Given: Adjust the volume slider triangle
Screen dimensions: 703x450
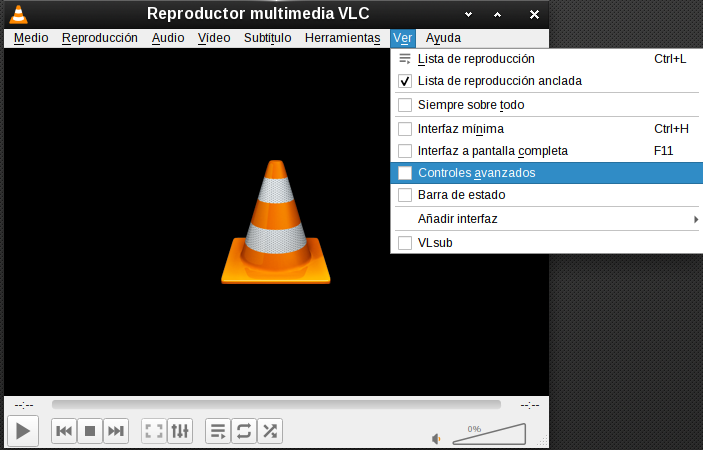Looking at the screenshot, I should pyautogui.click(x=489, y=434).
